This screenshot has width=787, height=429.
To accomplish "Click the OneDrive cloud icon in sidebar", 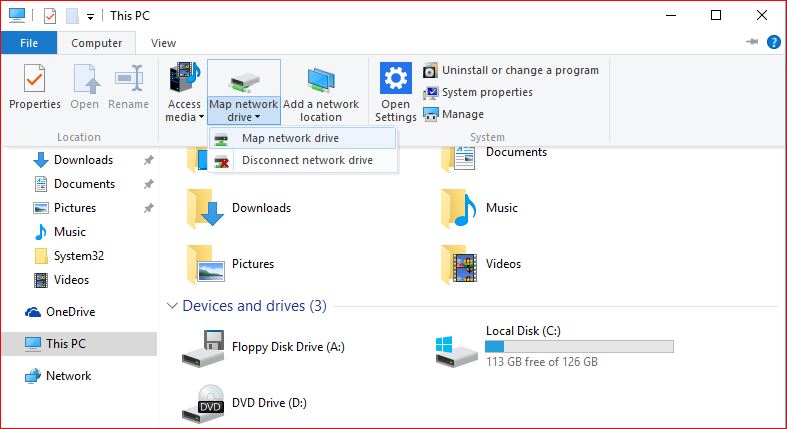I will coord(33,312).
